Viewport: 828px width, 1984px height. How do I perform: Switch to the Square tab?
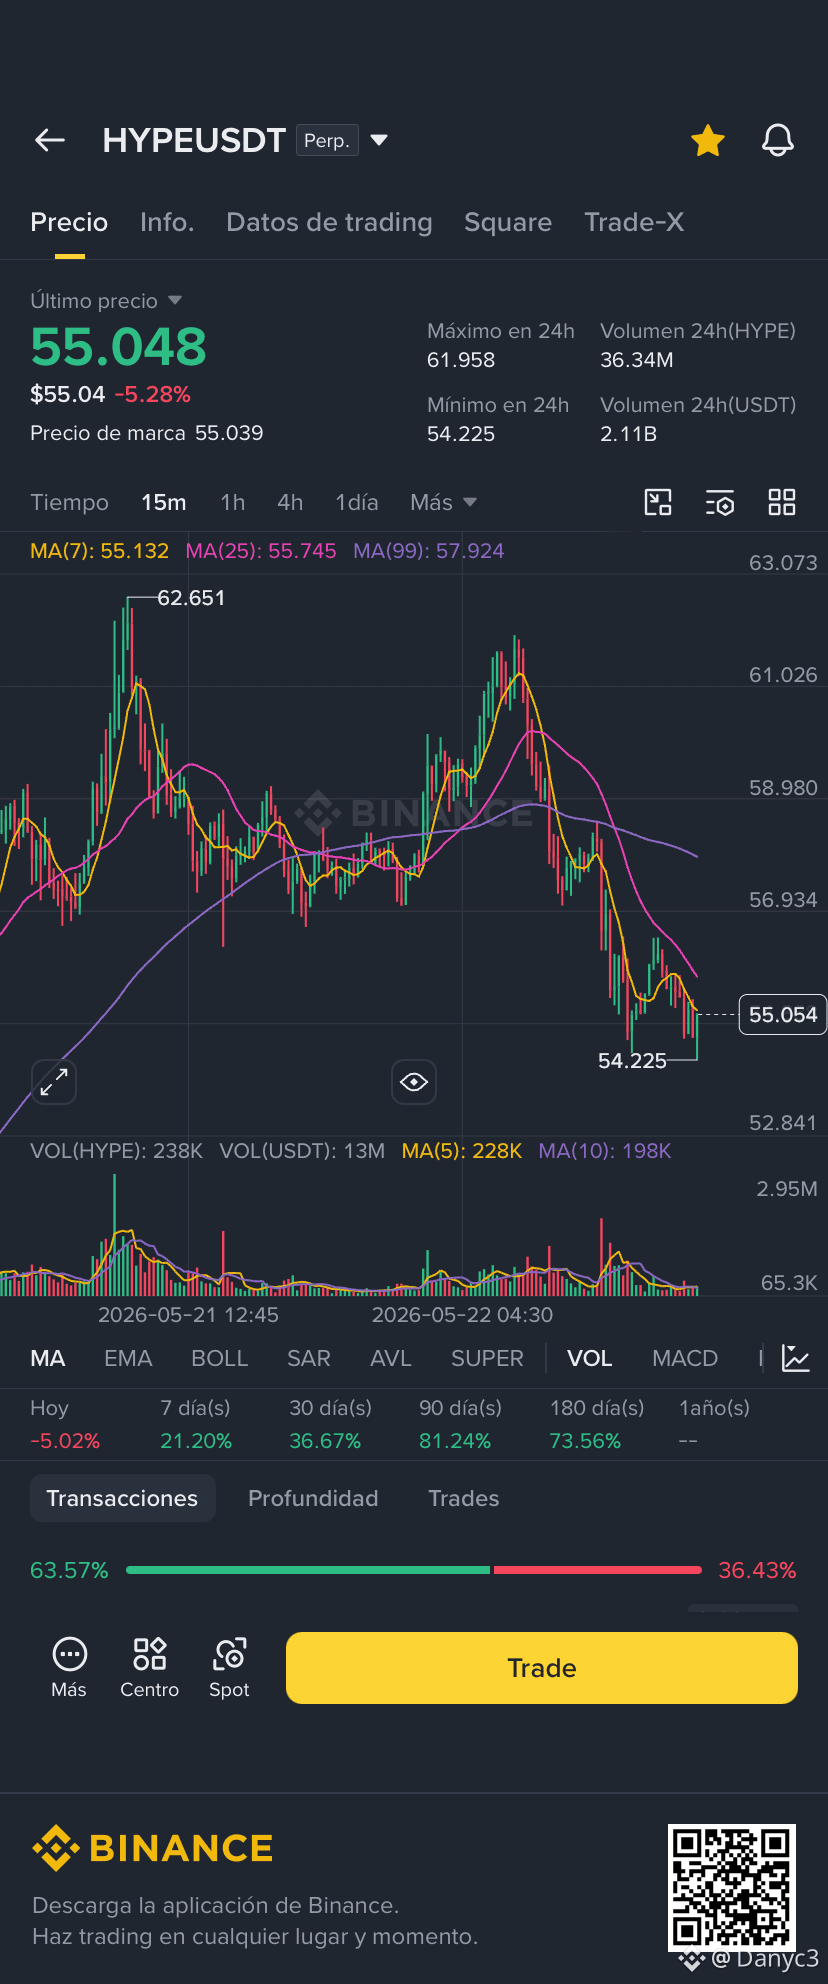[x=508, y=222]
